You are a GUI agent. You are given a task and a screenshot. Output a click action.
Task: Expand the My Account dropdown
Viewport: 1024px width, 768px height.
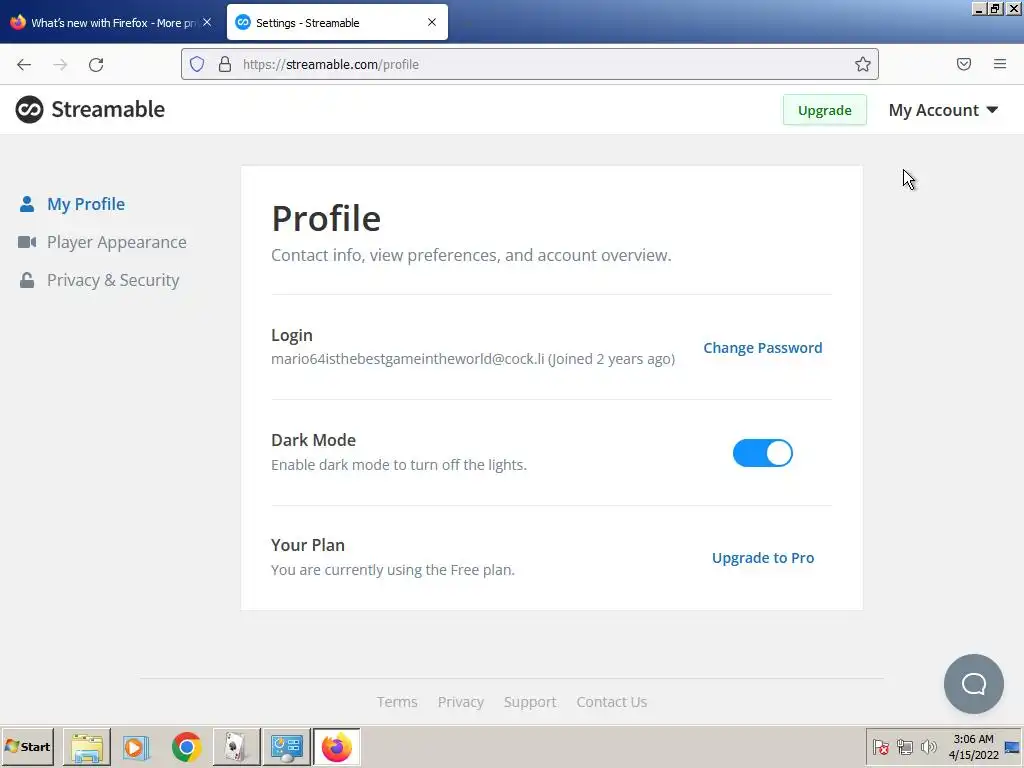pyautogui.click(x=944, y=110)
